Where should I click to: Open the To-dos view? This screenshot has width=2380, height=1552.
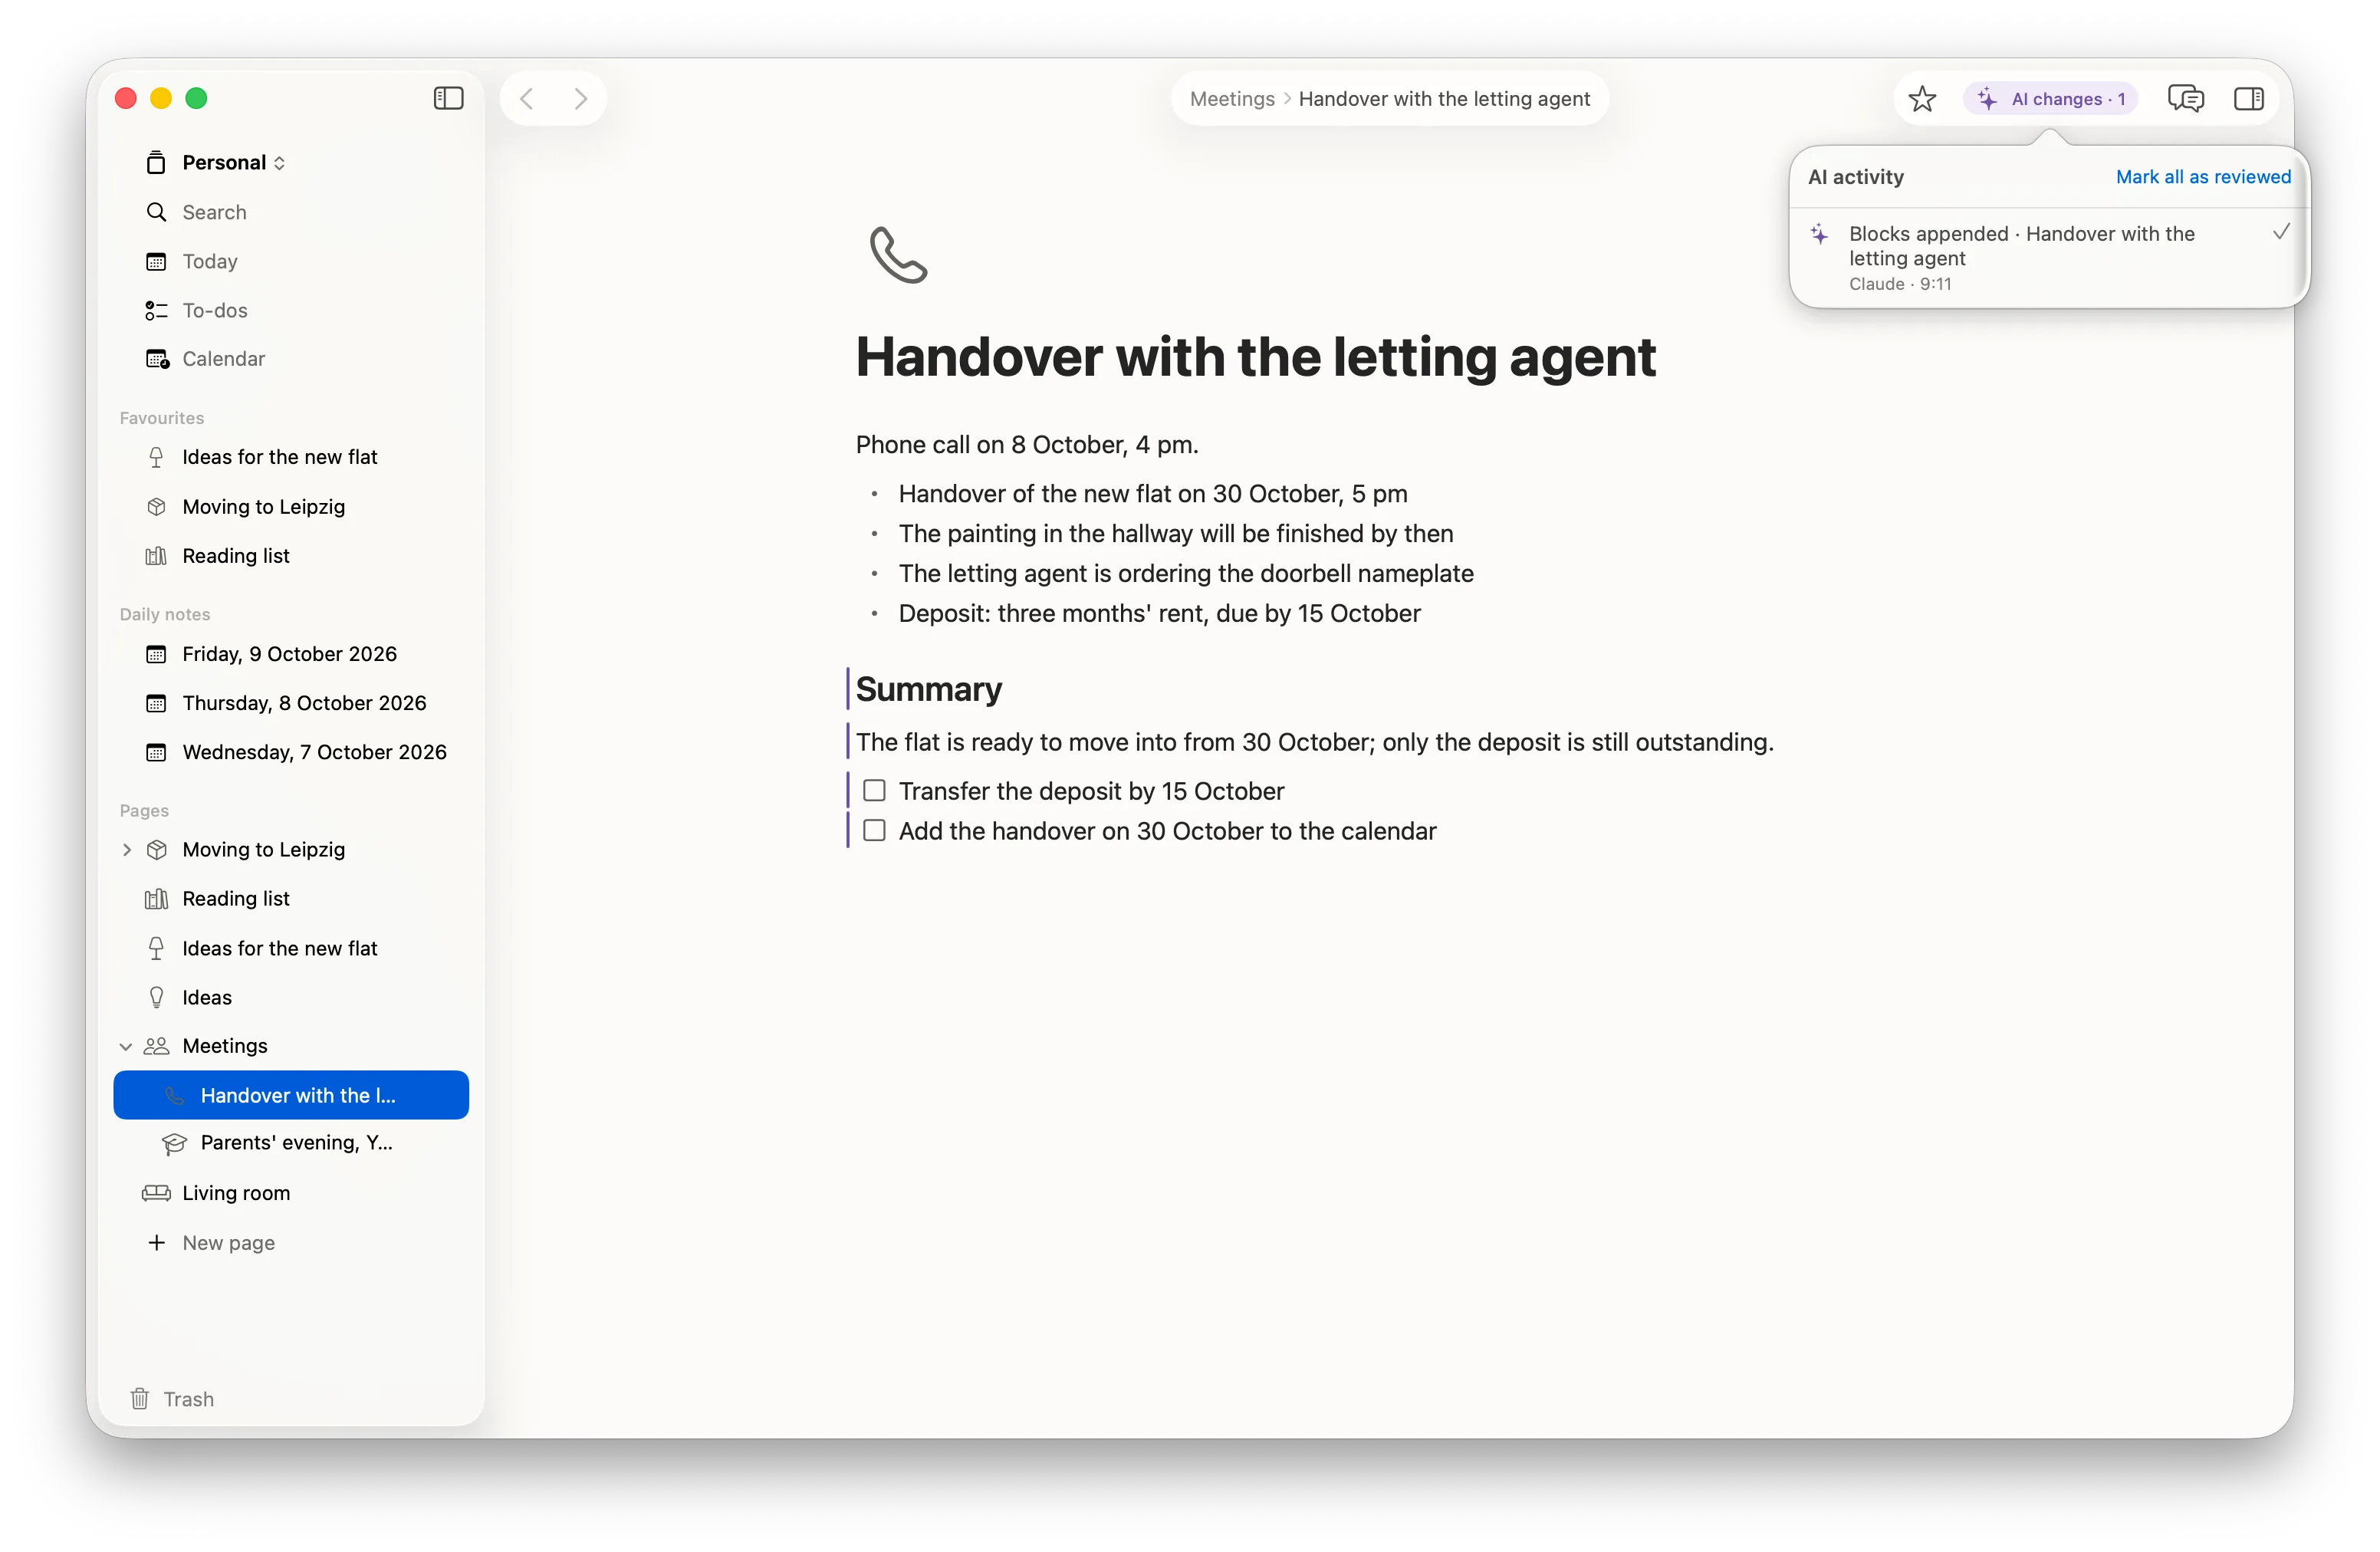pos(291,310)
